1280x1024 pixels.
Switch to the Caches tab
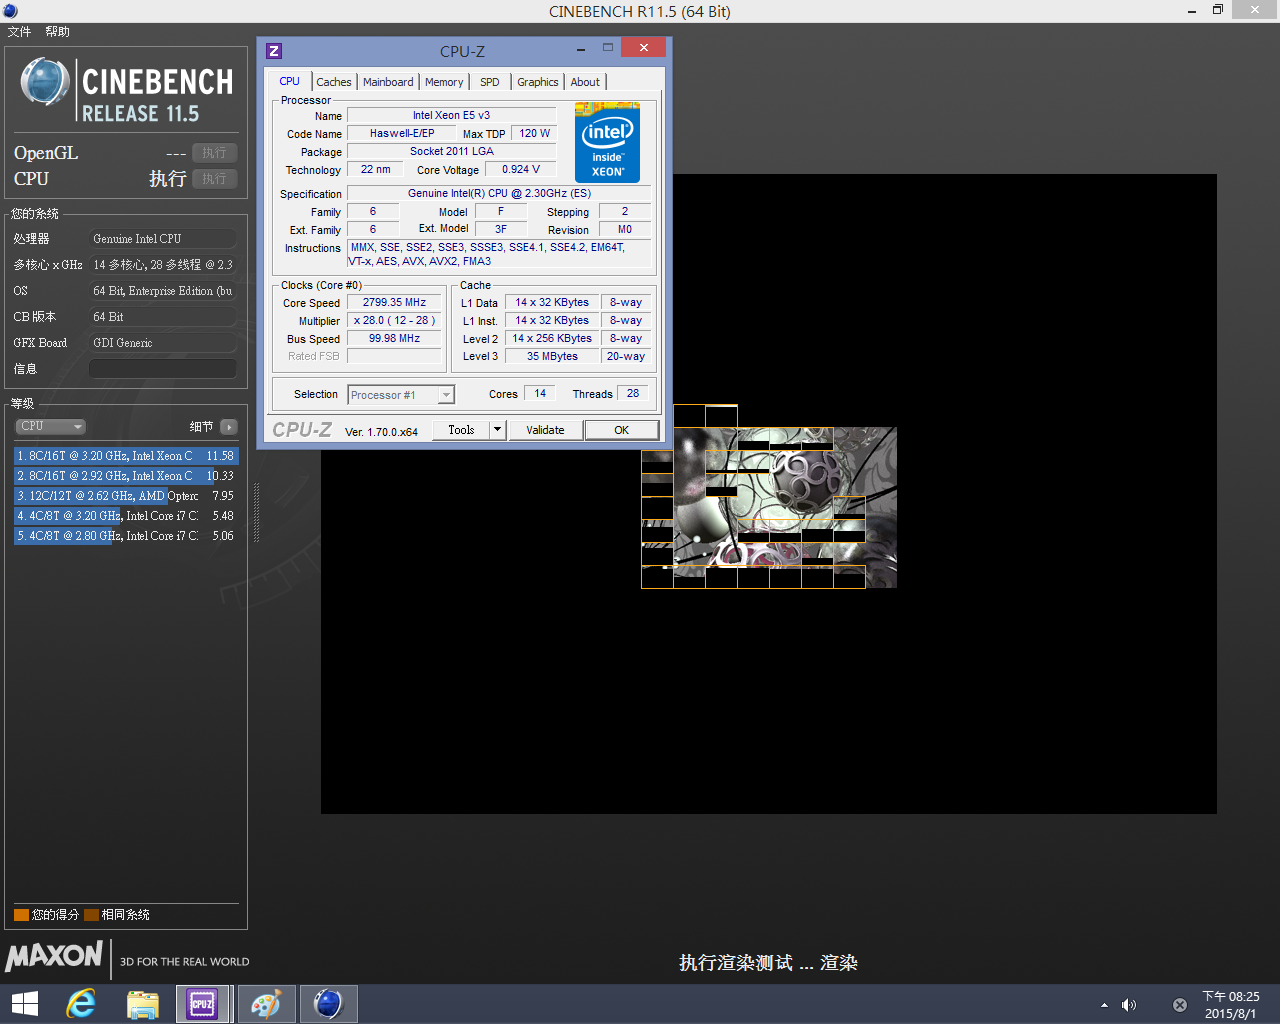(x=334, y=82)
